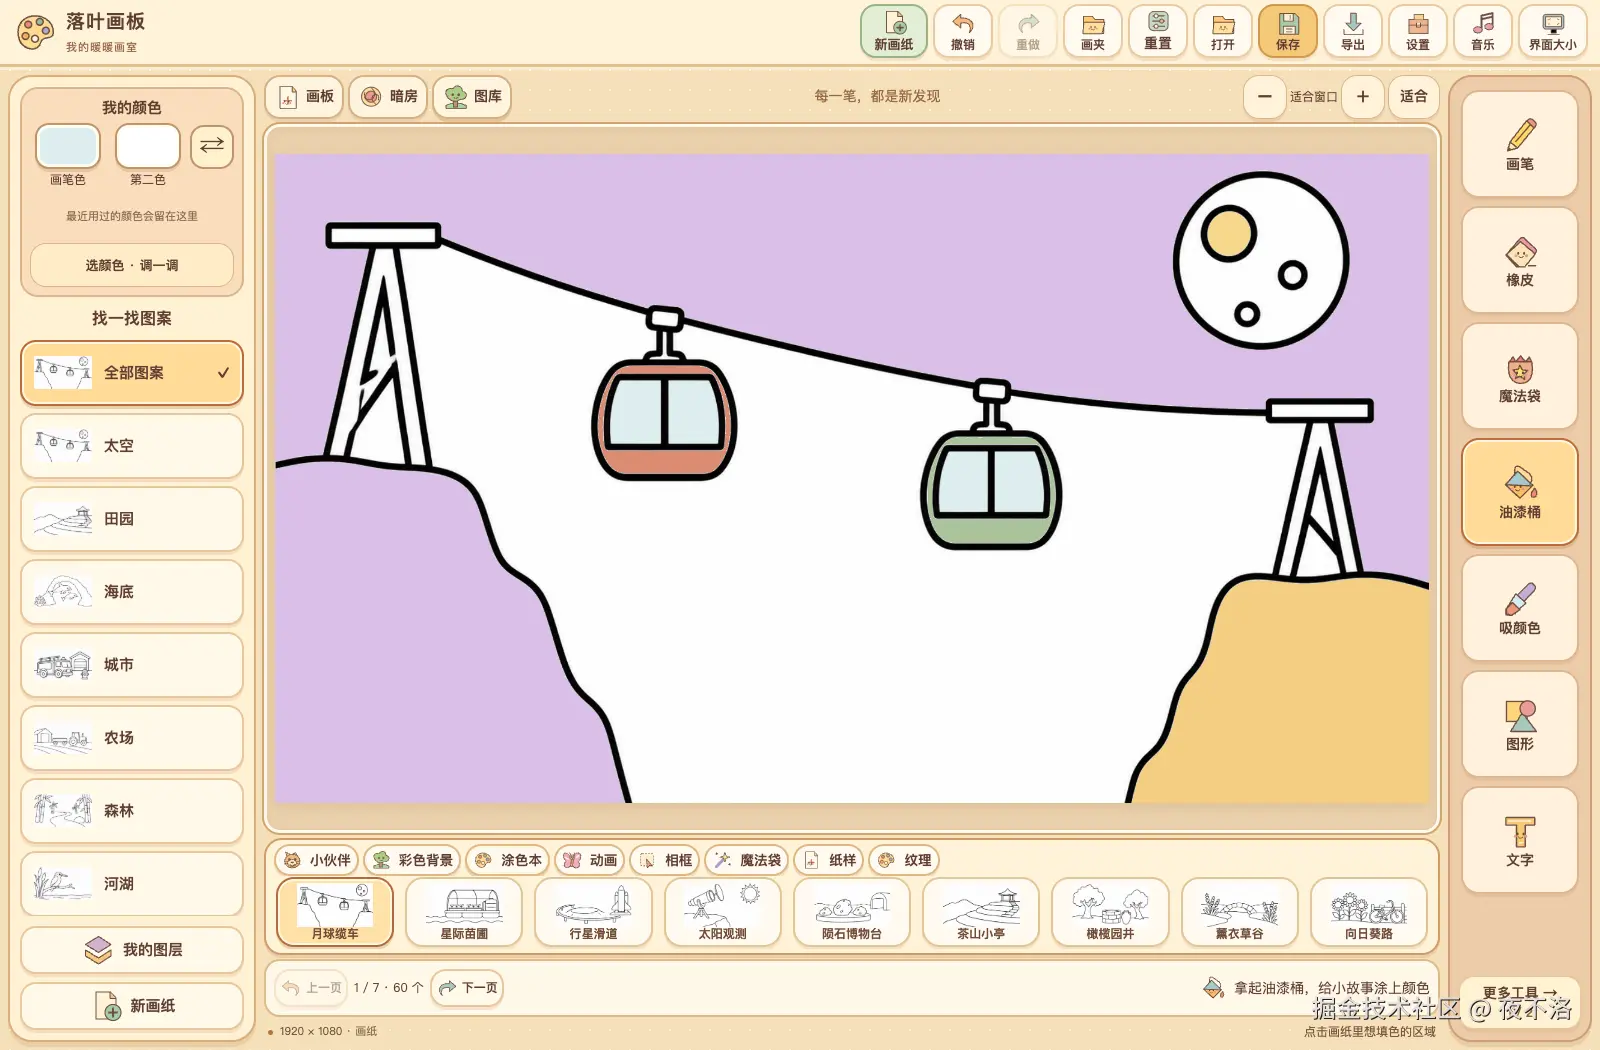Screen dimensions: 1600x1050
Task: Open 设置 settings
Action: 1418,31
